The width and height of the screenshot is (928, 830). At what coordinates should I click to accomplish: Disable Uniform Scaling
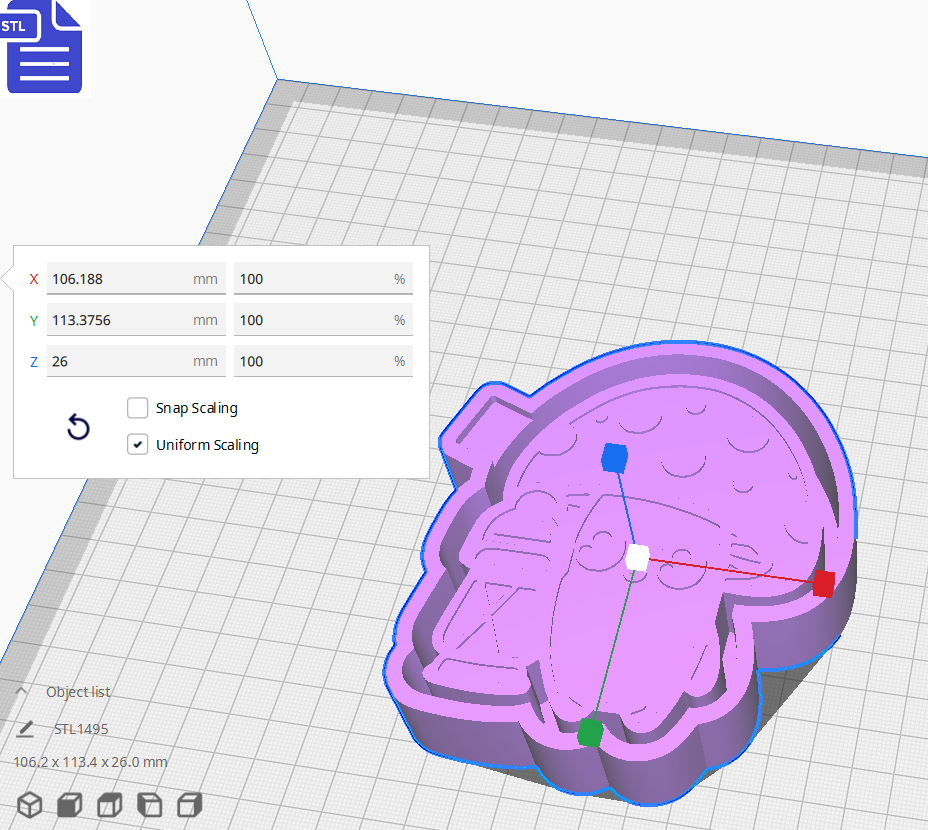(137, 444)
